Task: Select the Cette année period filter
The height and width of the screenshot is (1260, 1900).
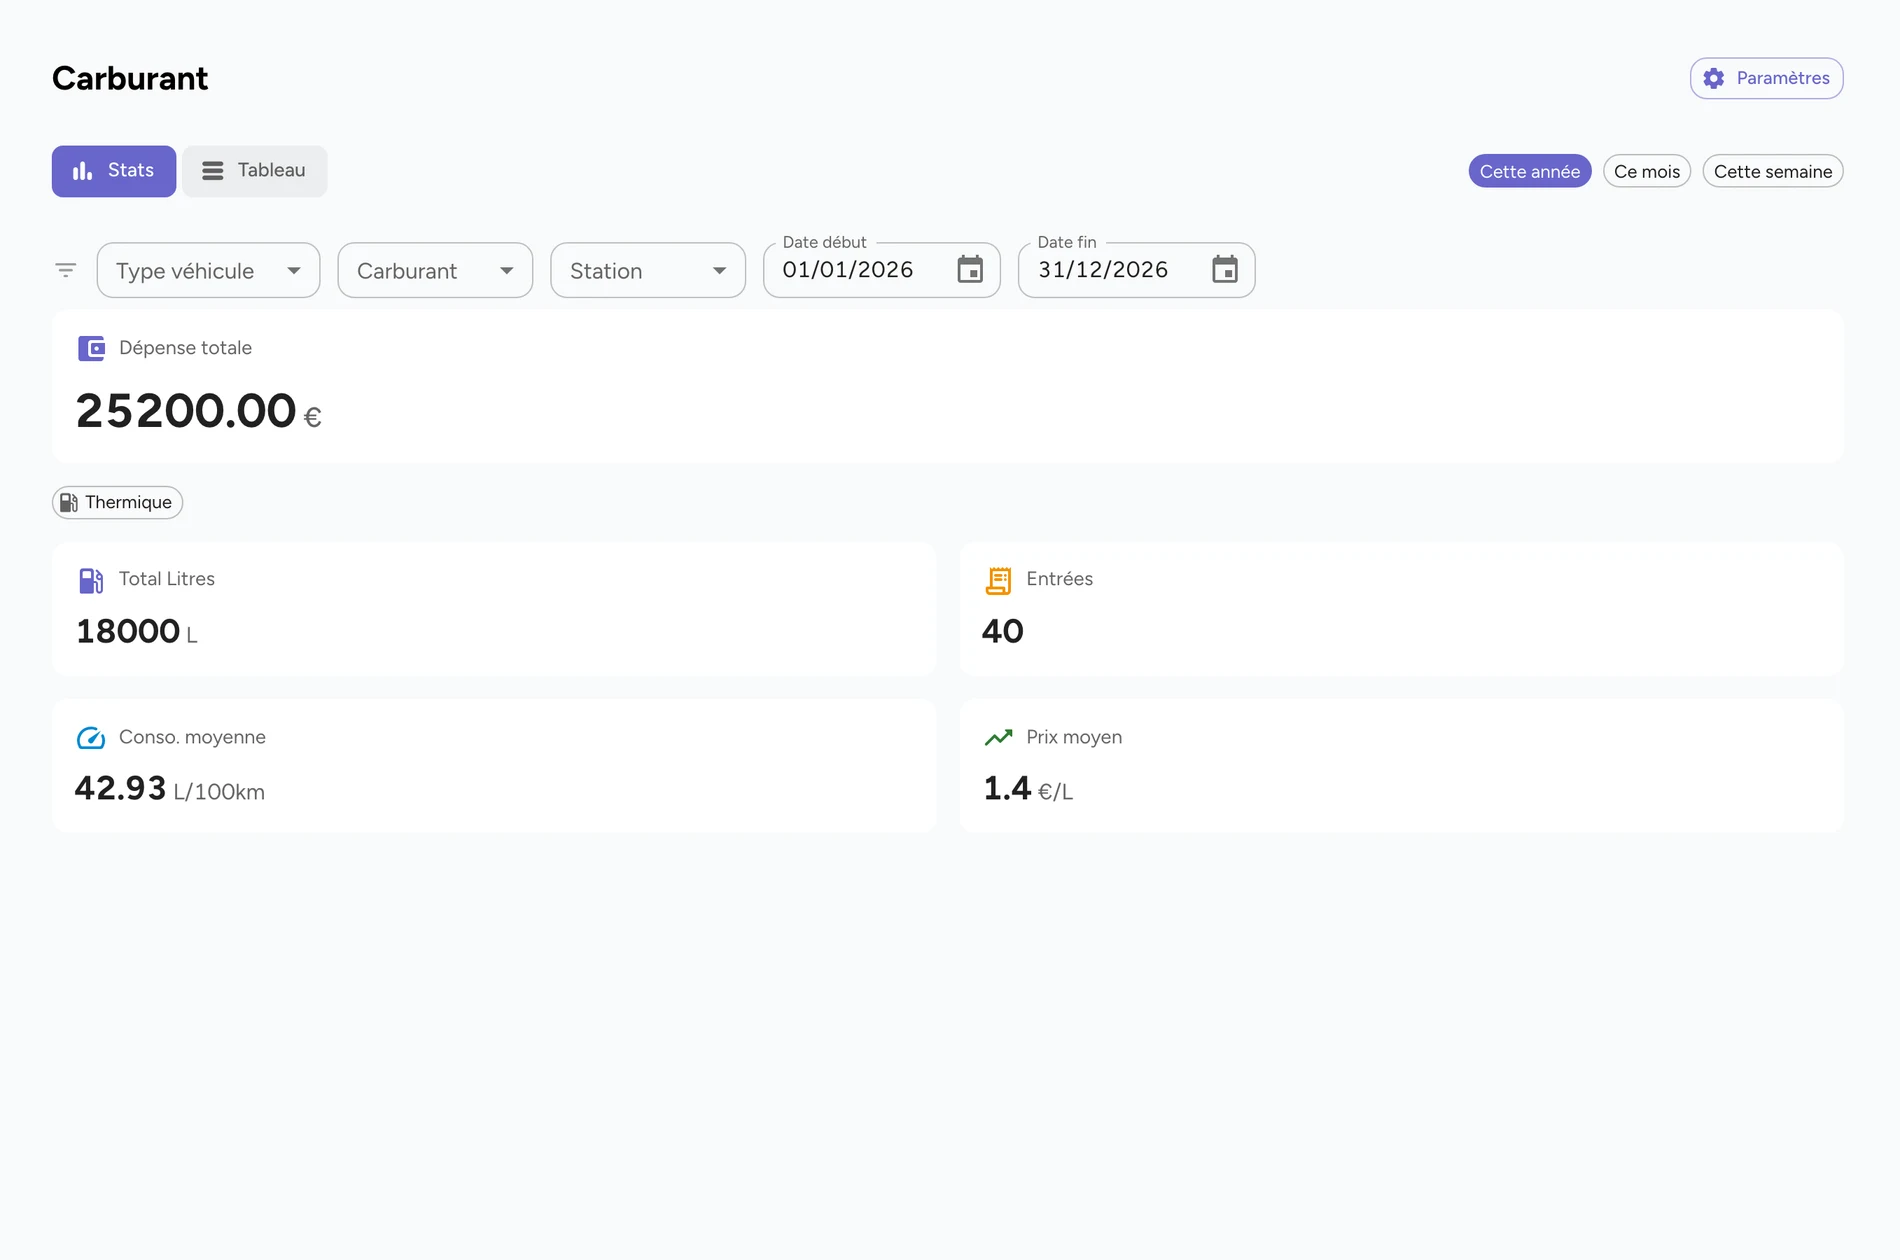Action: (1529, 171)
